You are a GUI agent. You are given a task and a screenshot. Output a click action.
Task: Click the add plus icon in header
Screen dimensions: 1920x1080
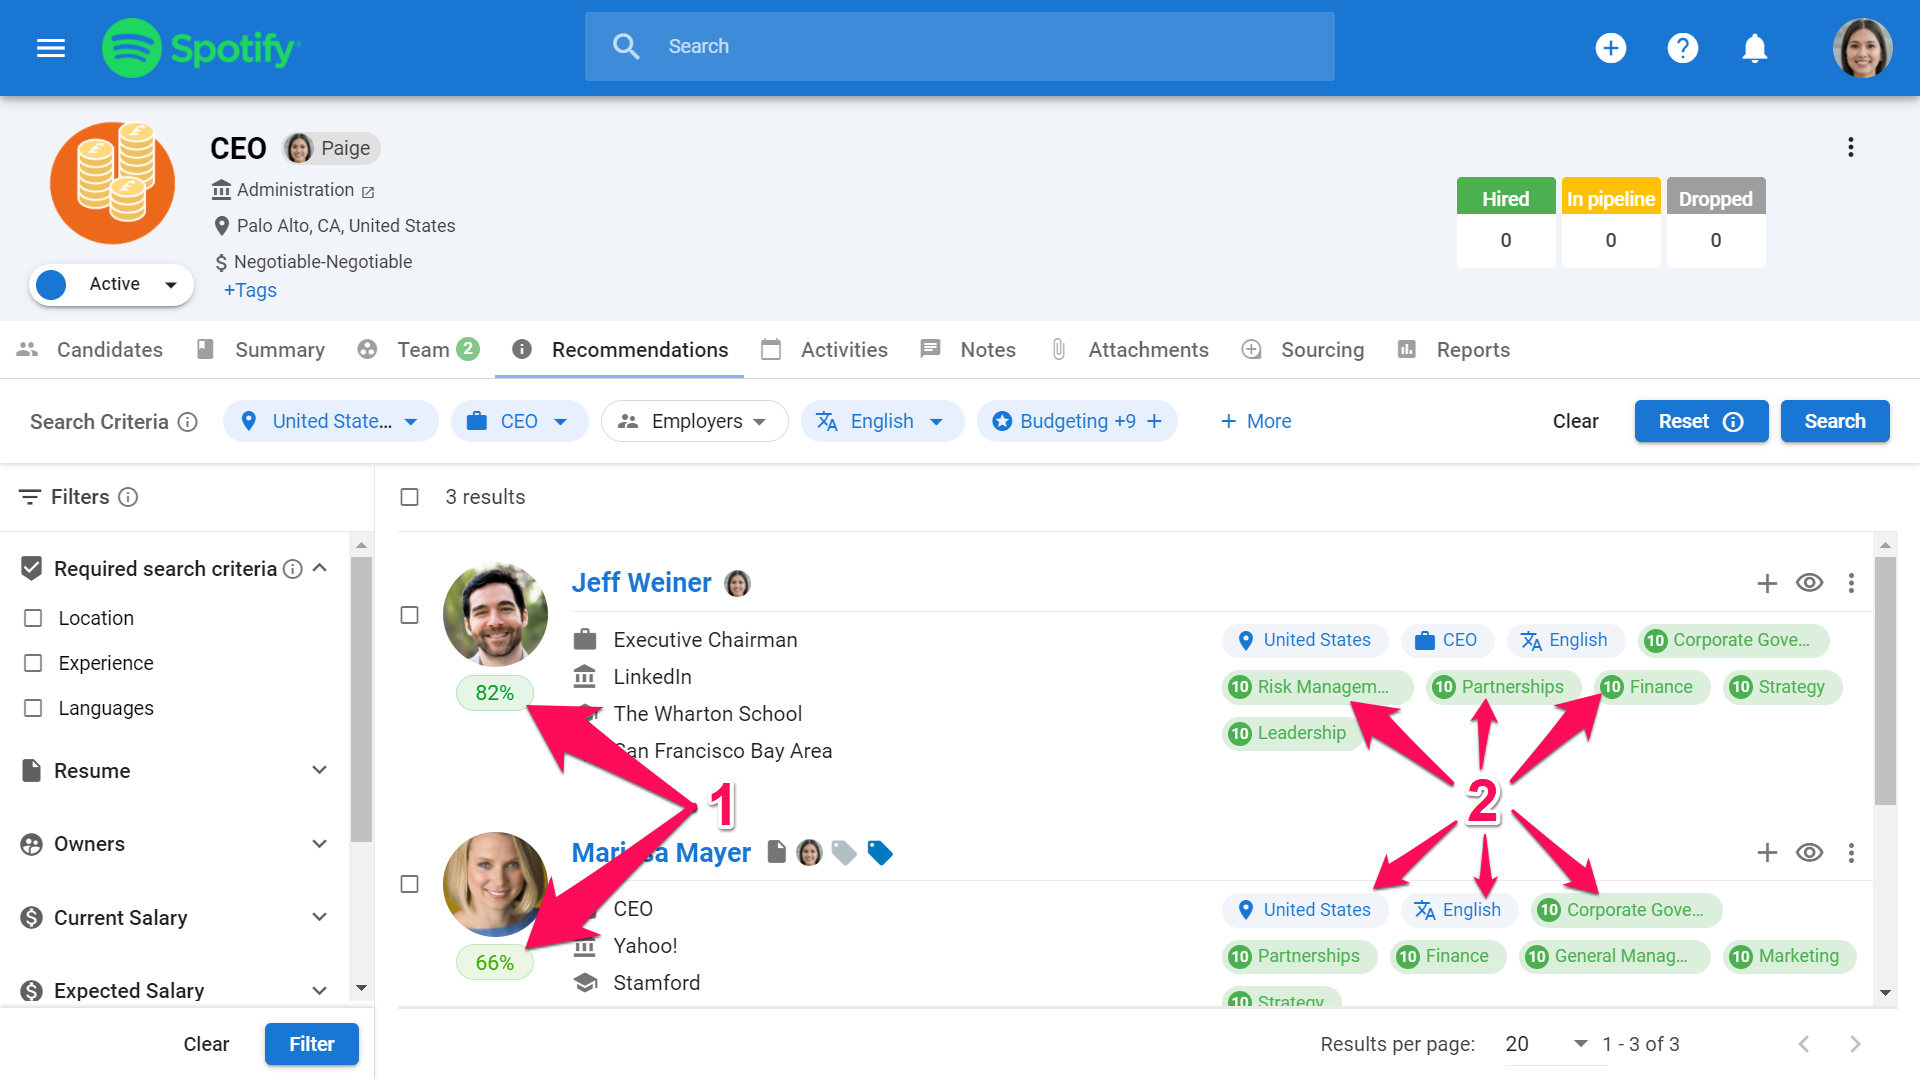click(x=1610, y=47)
